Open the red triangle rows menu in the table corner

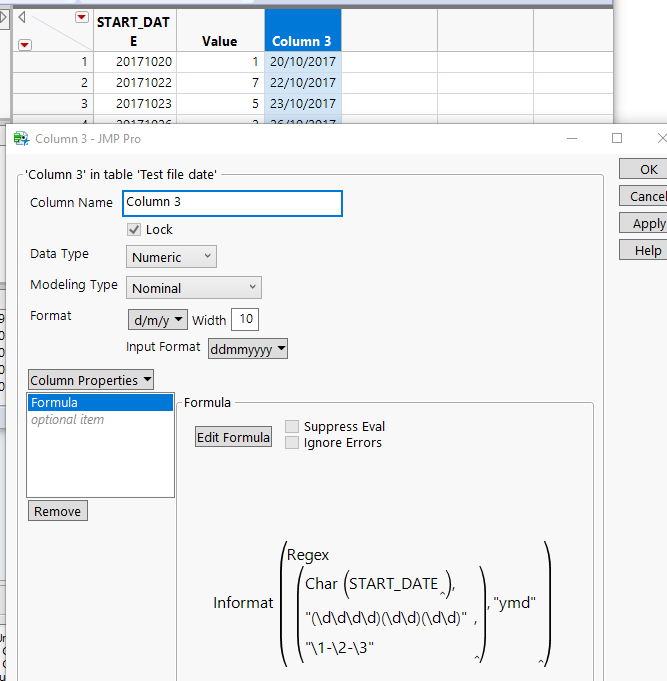(x=25, y=45)
